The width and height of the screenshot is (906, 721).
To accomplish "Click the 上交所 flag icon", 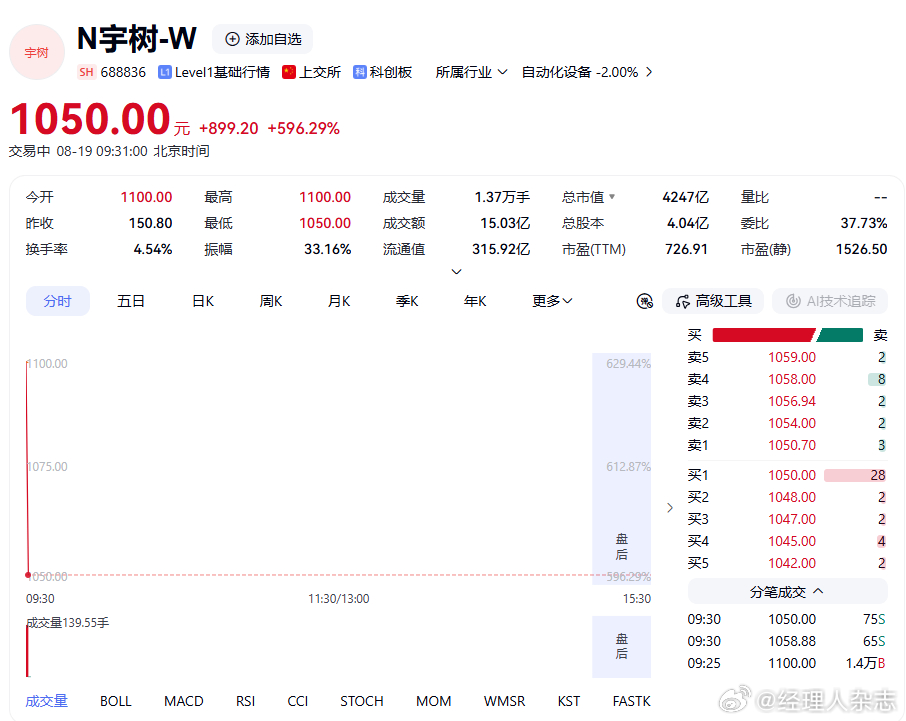I will click(x=289, y=72).
